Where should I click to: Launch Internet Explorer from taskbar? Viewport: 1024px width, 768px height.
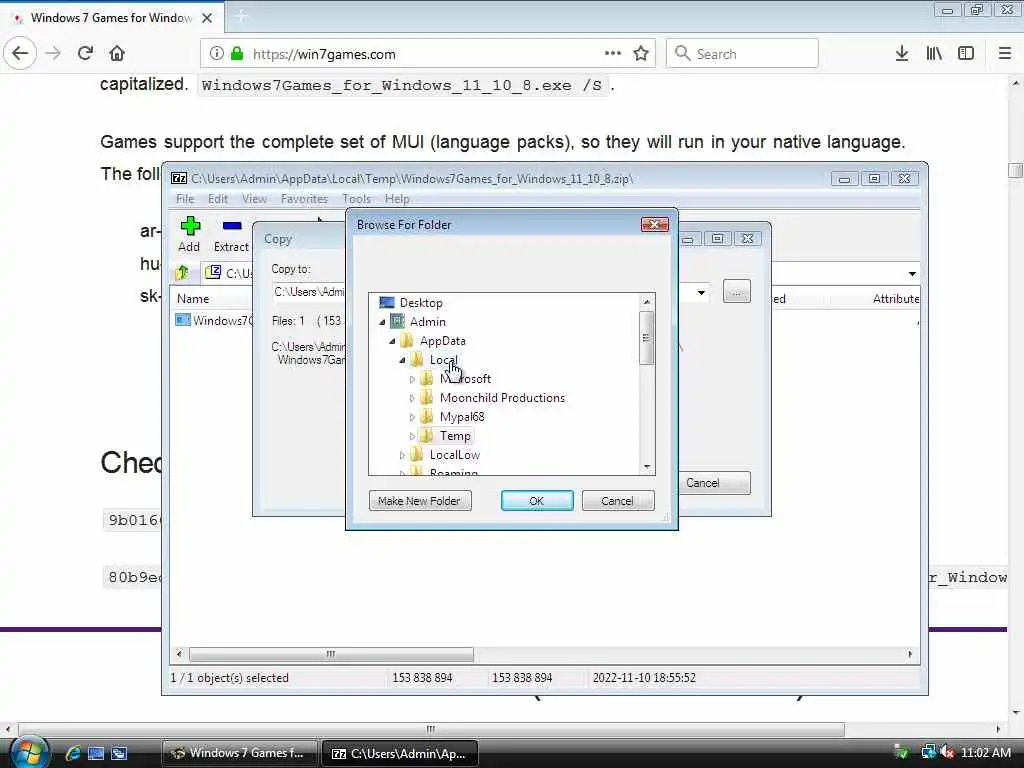pyautogui.click(x=72, y=753)
